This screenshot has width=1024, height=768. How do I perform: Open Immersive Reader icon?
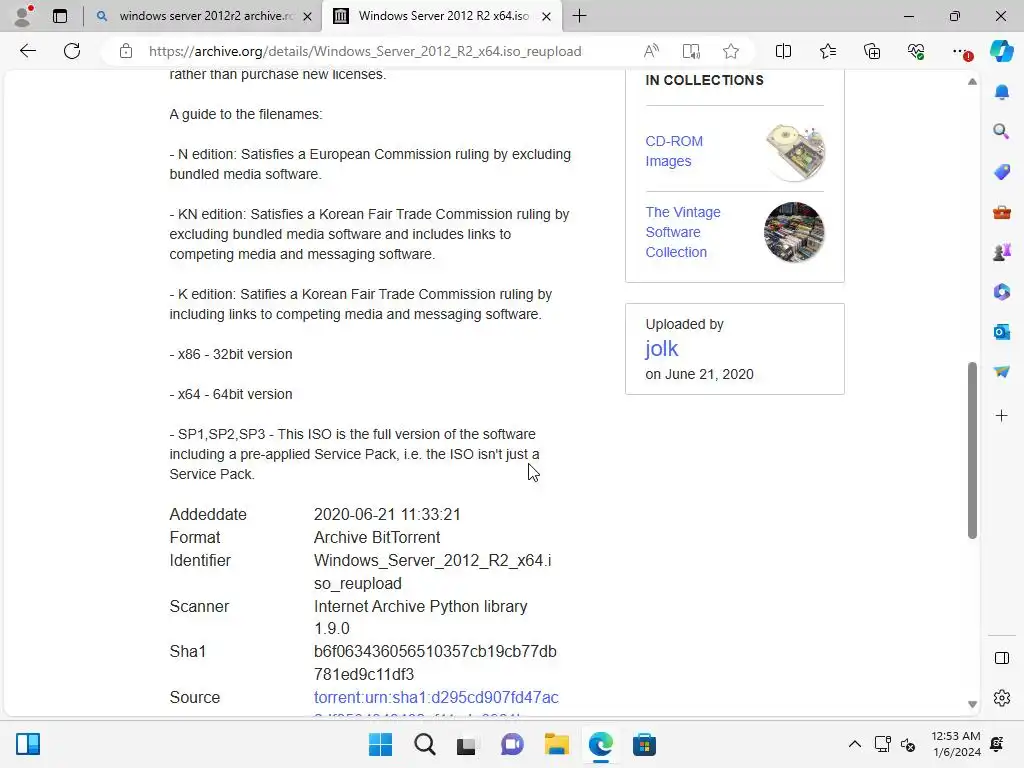(691, 51)
